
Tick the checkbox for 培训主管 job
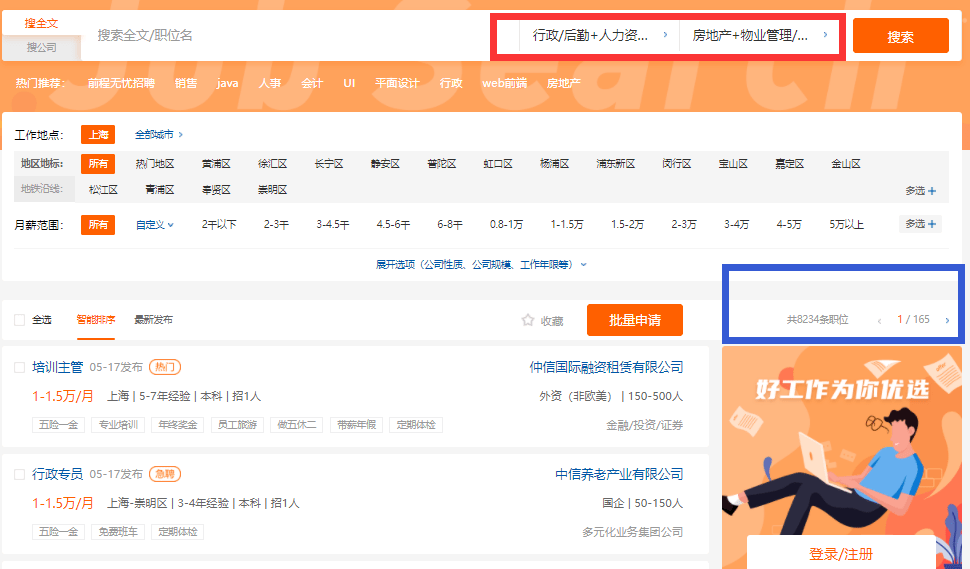coord(20,367)
